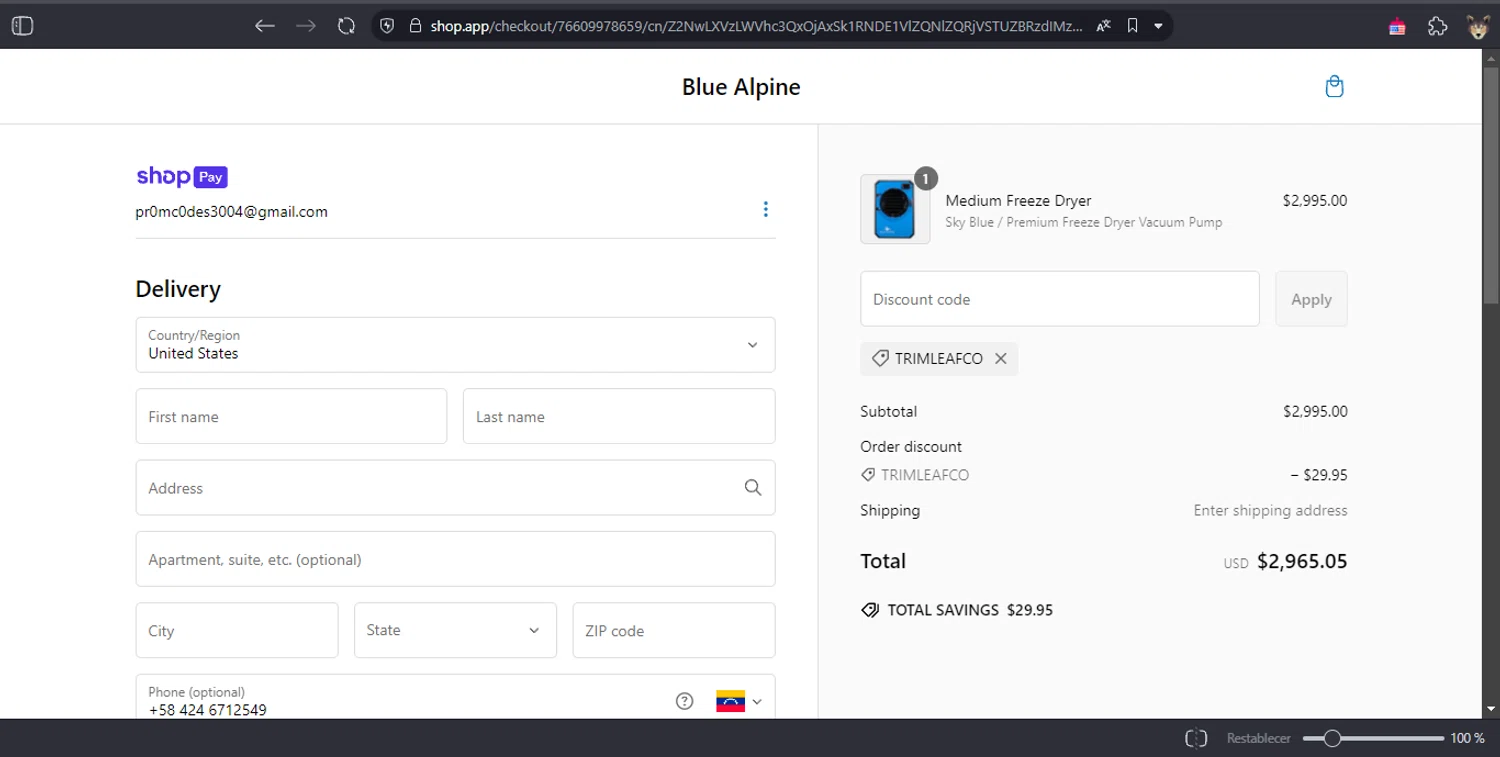Click the email pr0mc0des3004@gmail.com

pyautogui.click(x=232, y=212)
